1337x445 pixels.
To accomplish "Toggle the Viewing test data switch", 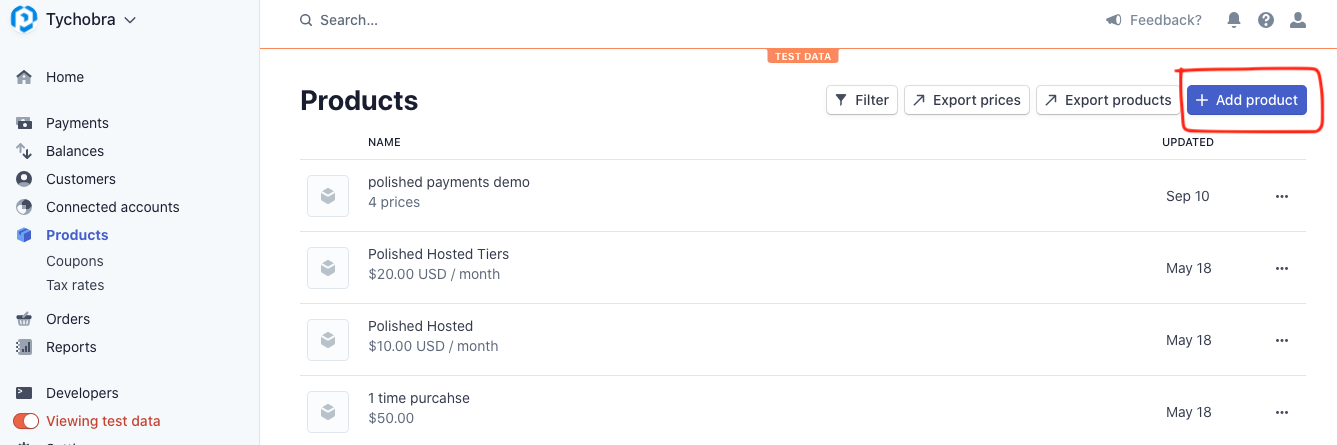I will pyautogui.click(x=26, y=421).
